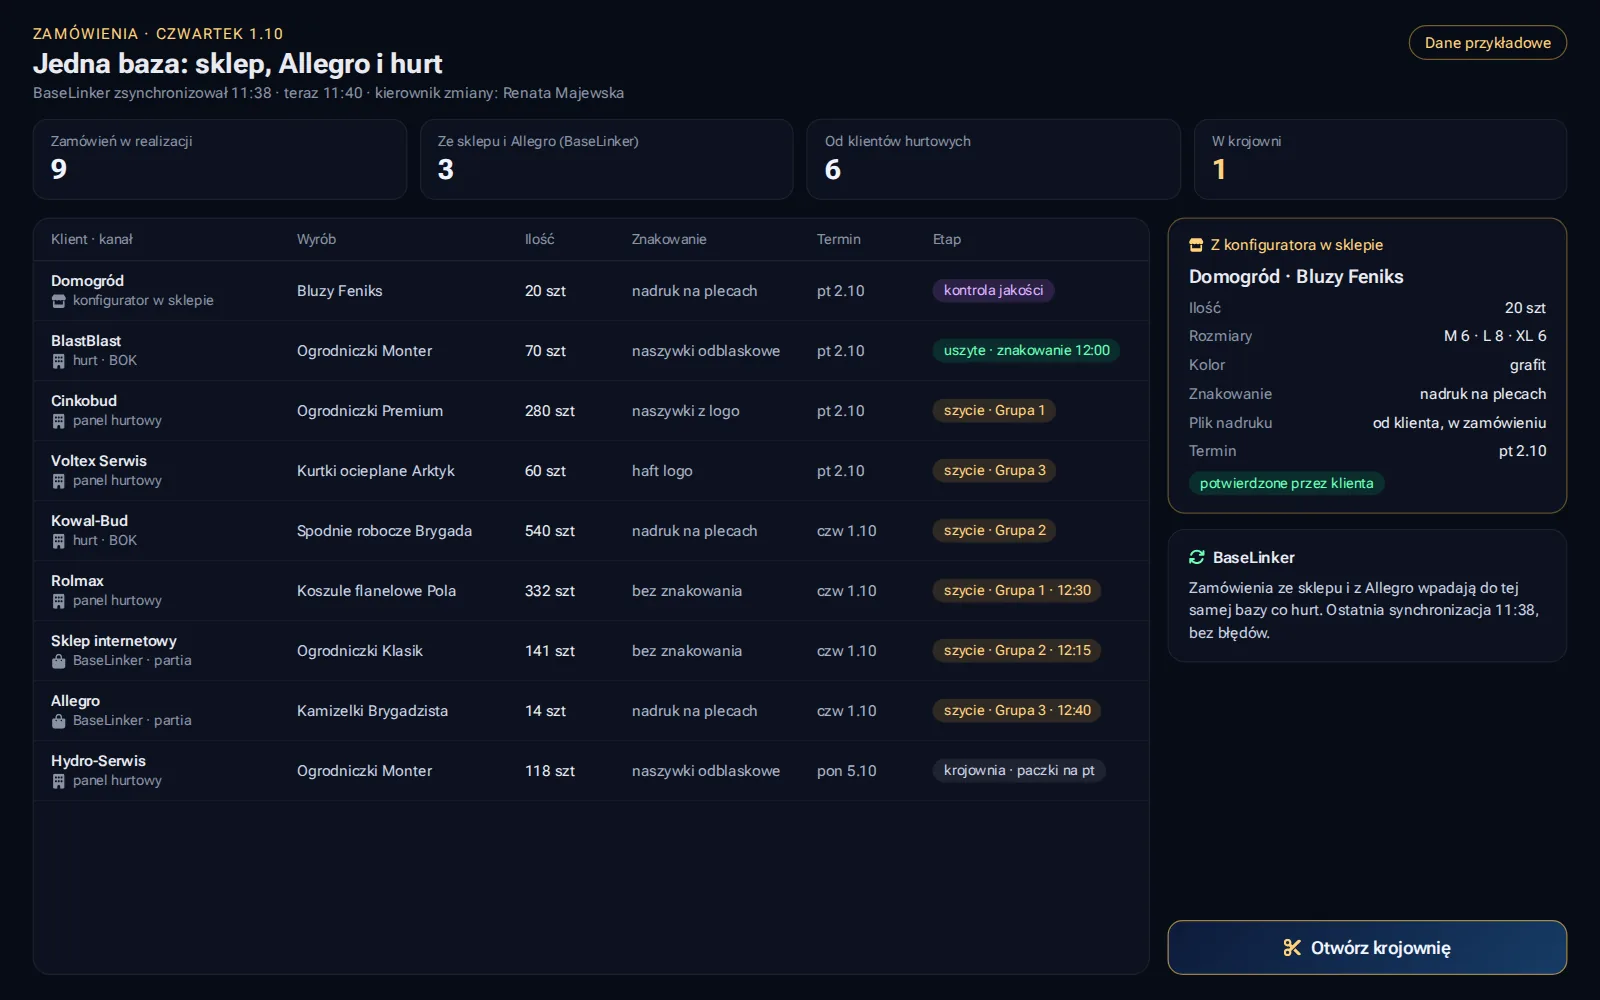Select the Kamizelki Brygadzista cell

(x=372, y=711)
